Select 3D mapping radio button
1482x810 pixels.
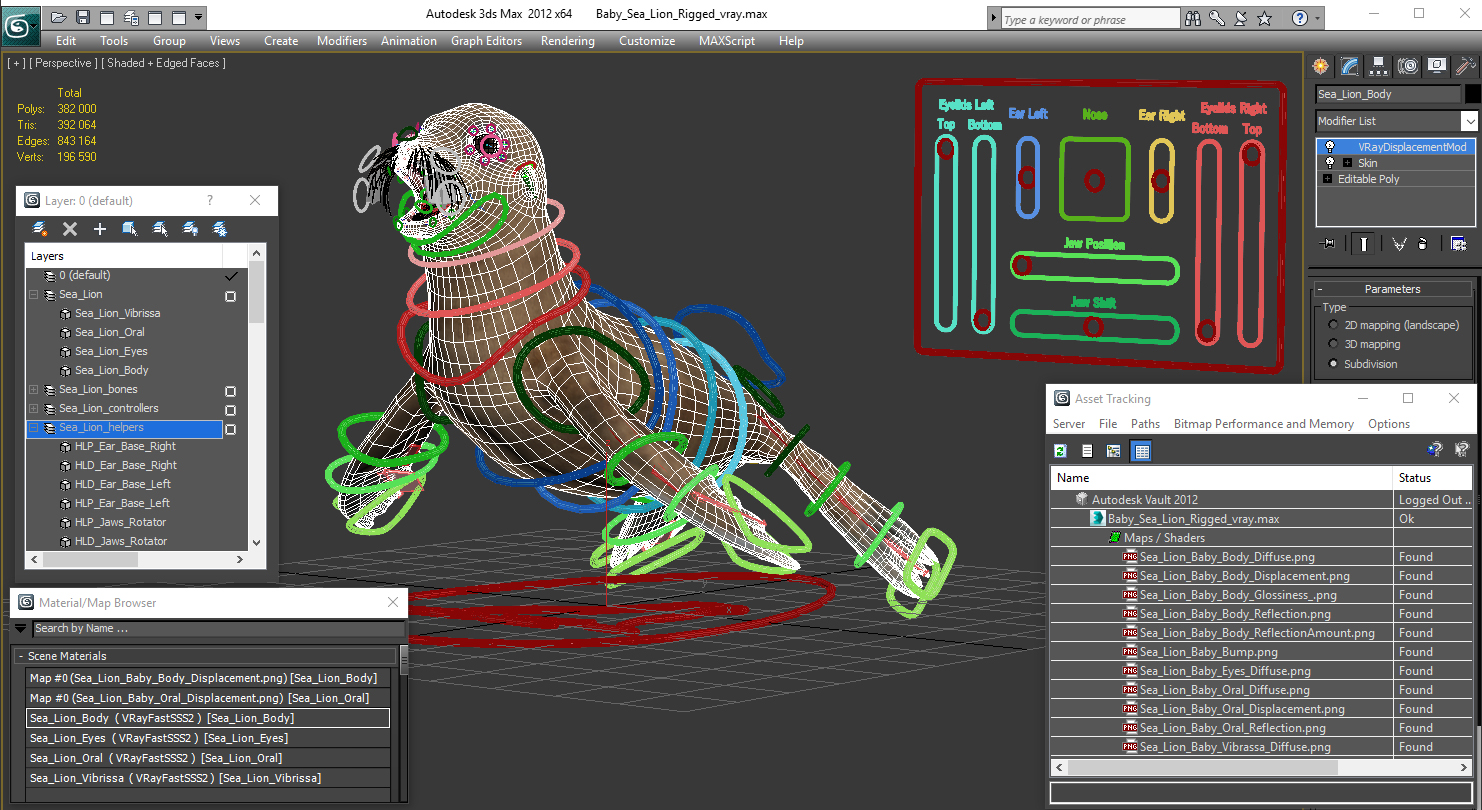tap(1333, 344)
